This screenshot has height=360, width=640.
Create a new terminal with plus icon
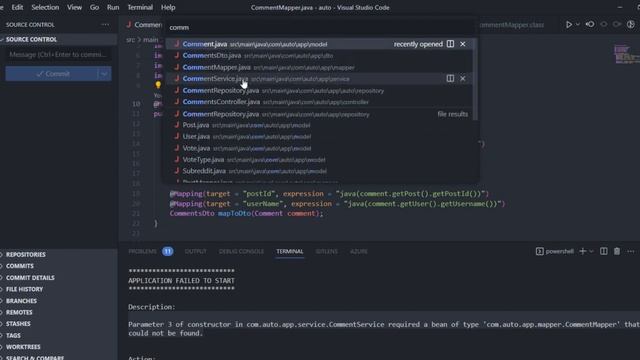582,251
